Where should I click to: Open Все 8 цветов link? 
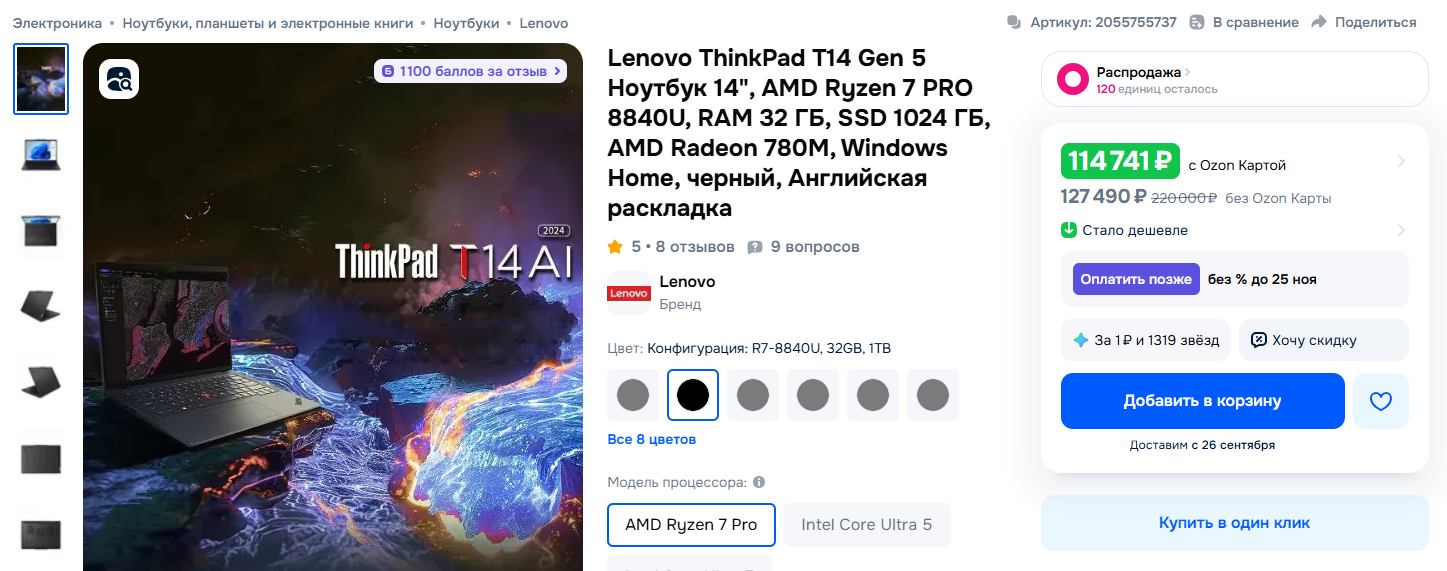point(652,439)
